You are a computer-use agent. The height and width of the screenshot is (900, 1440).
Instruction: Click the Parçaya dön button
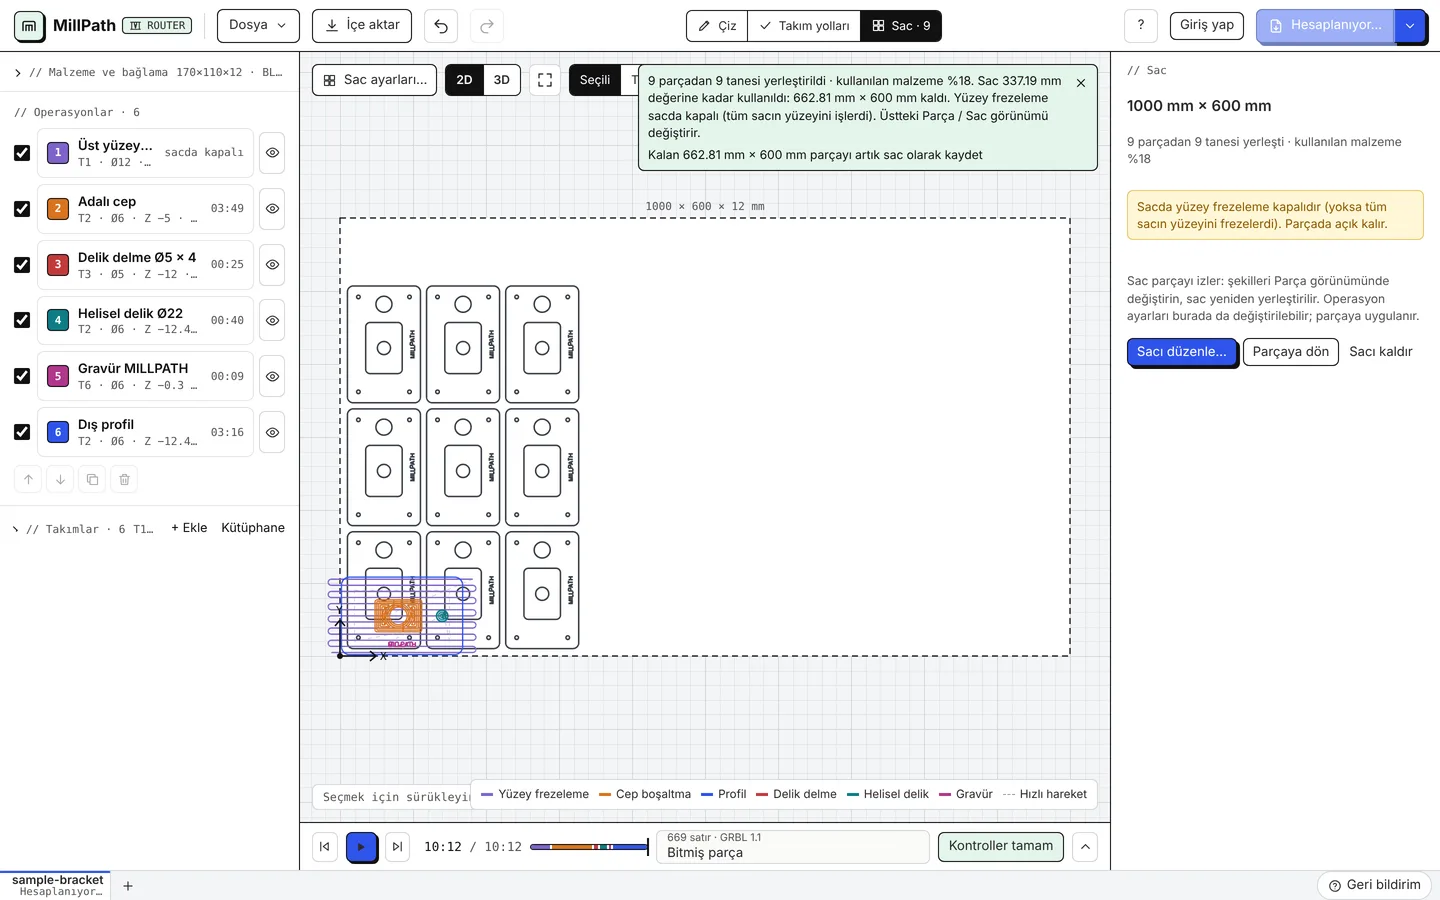pos(1291,352)
